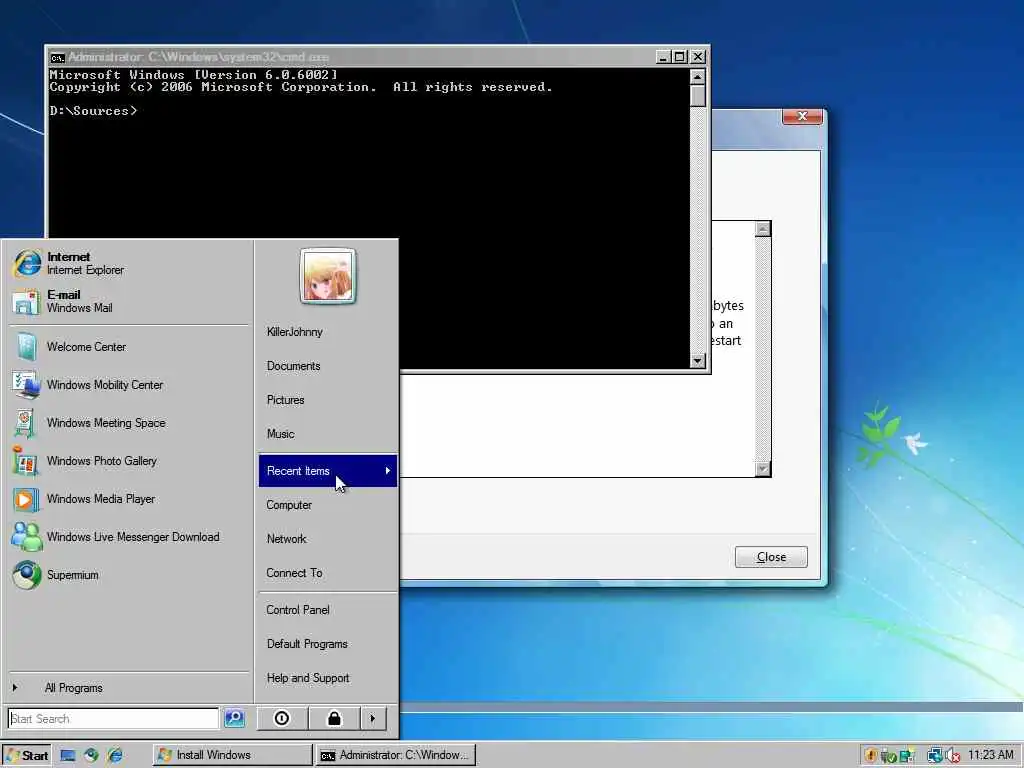Open Computer from the Start menu
This screenshot has height=768, width=1024.
tap(328, 505)
